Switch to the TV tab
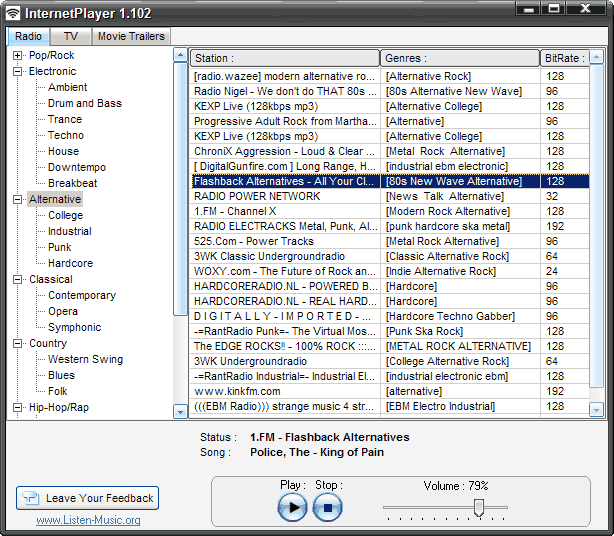The width and height of the screenshot is (614, 536). coord(70,36)
